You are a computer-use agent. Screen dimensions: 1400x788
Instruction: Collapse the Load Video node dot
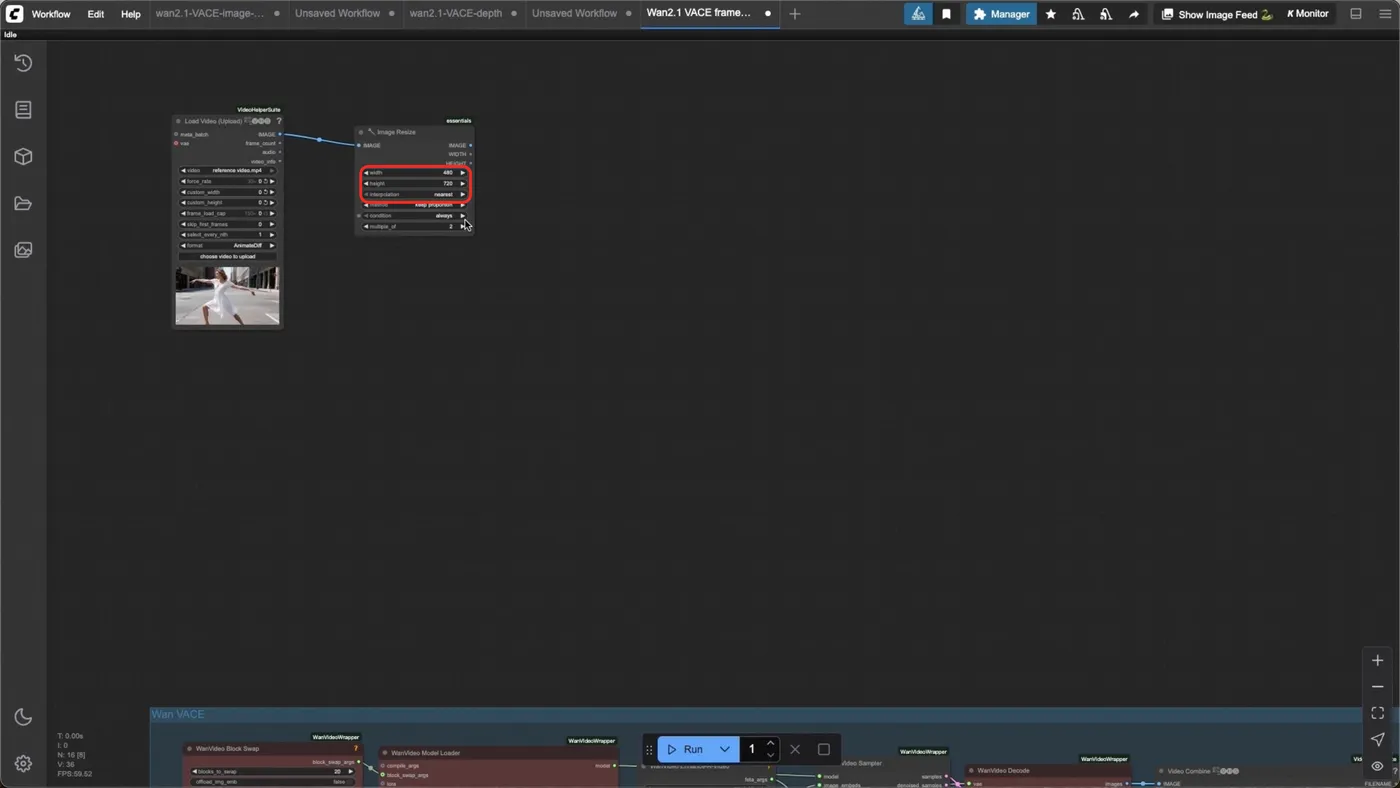point(178,121)
